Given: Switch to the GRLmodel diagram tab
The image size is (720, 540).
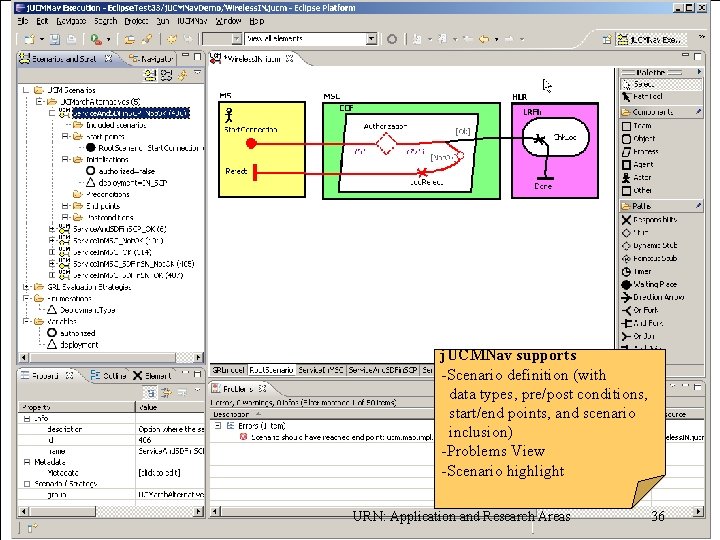Looking at the screenshot, I should click(228, 370).
